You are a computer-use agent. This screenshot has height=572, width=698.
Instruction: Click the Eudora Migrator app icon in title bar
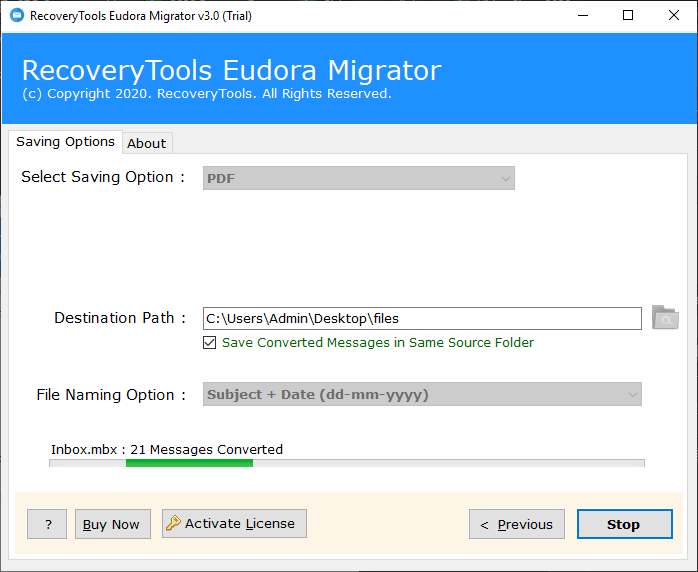(17, 16)
